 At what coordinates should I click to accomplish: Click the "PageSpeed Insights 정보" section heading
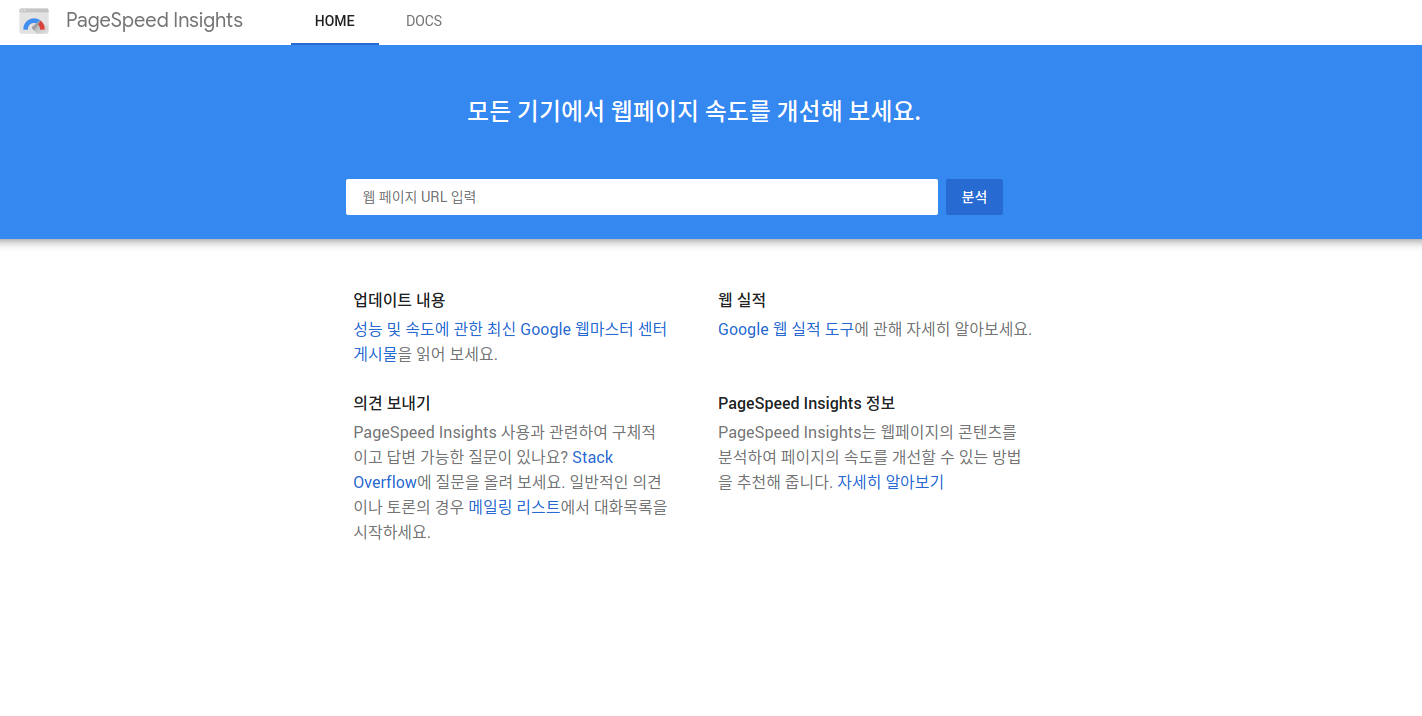click(x=806, y=403)
